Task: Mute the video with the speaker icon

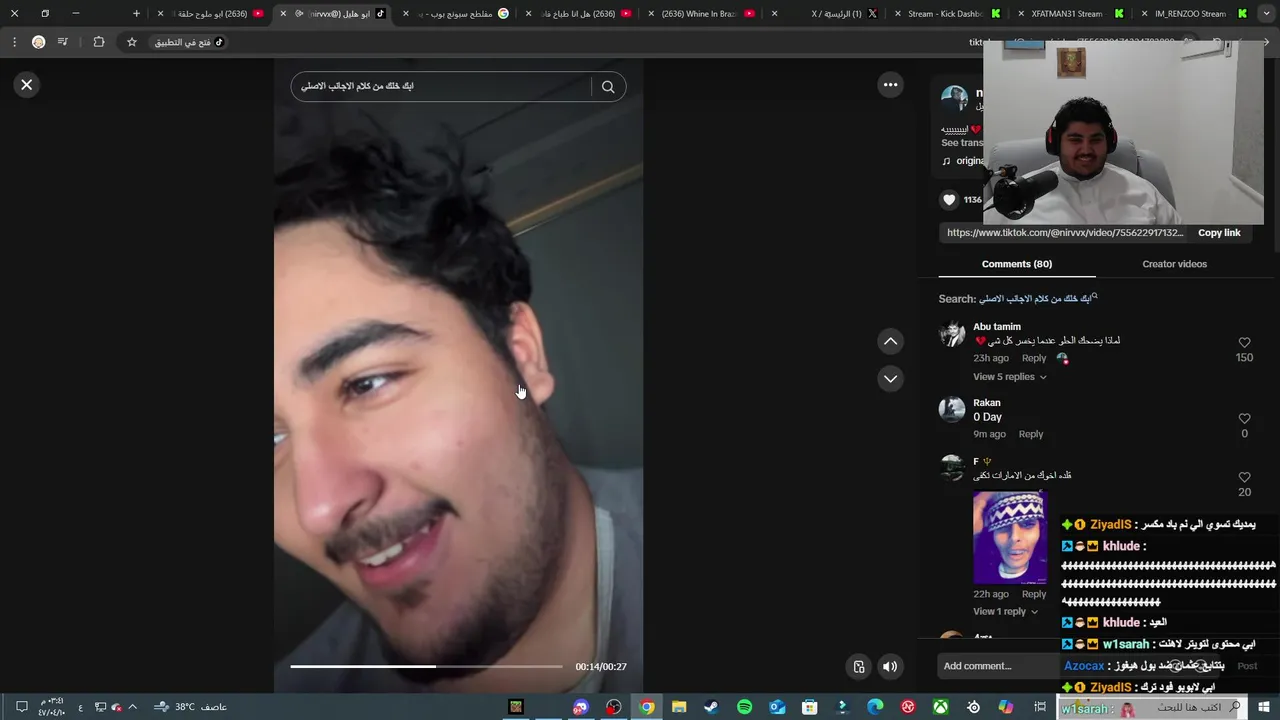Action: click(x=890, y=666)
